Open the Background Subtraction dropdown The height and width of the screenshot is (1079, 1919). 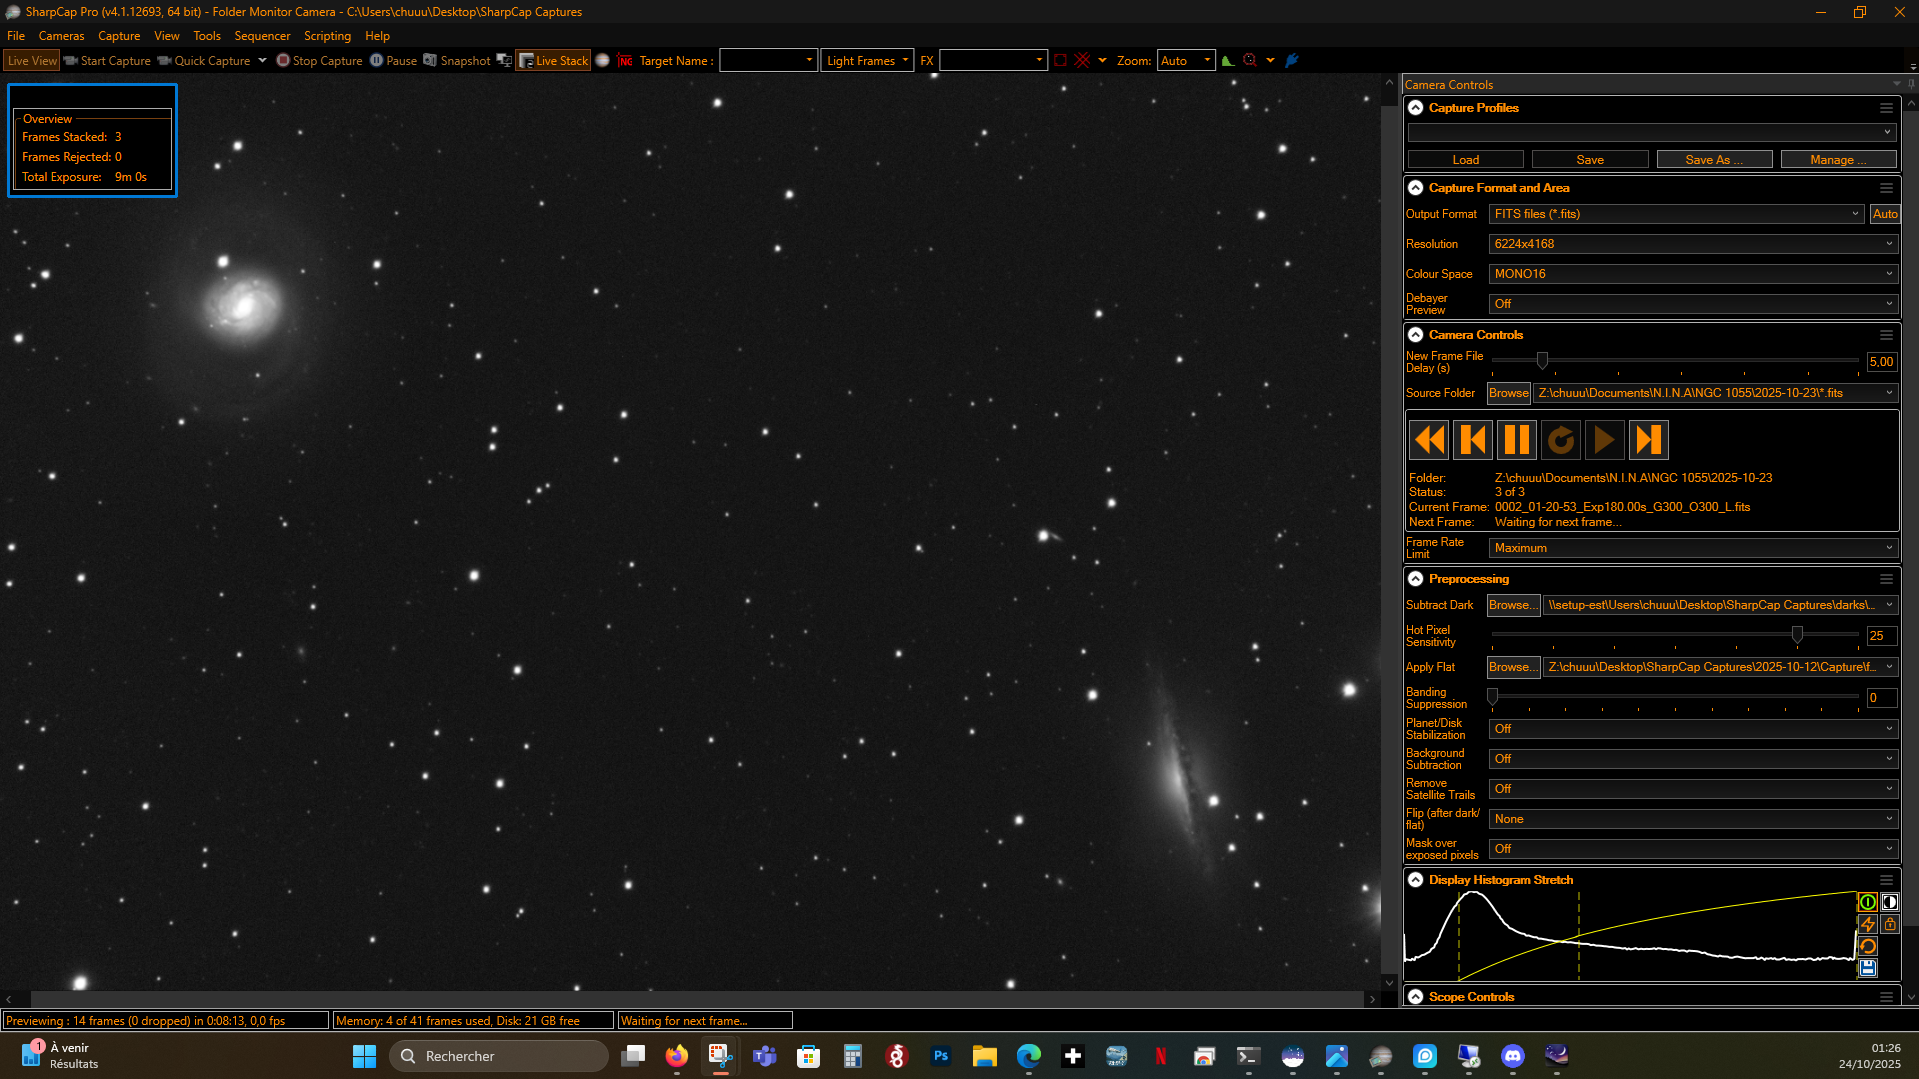[1692, 759]
